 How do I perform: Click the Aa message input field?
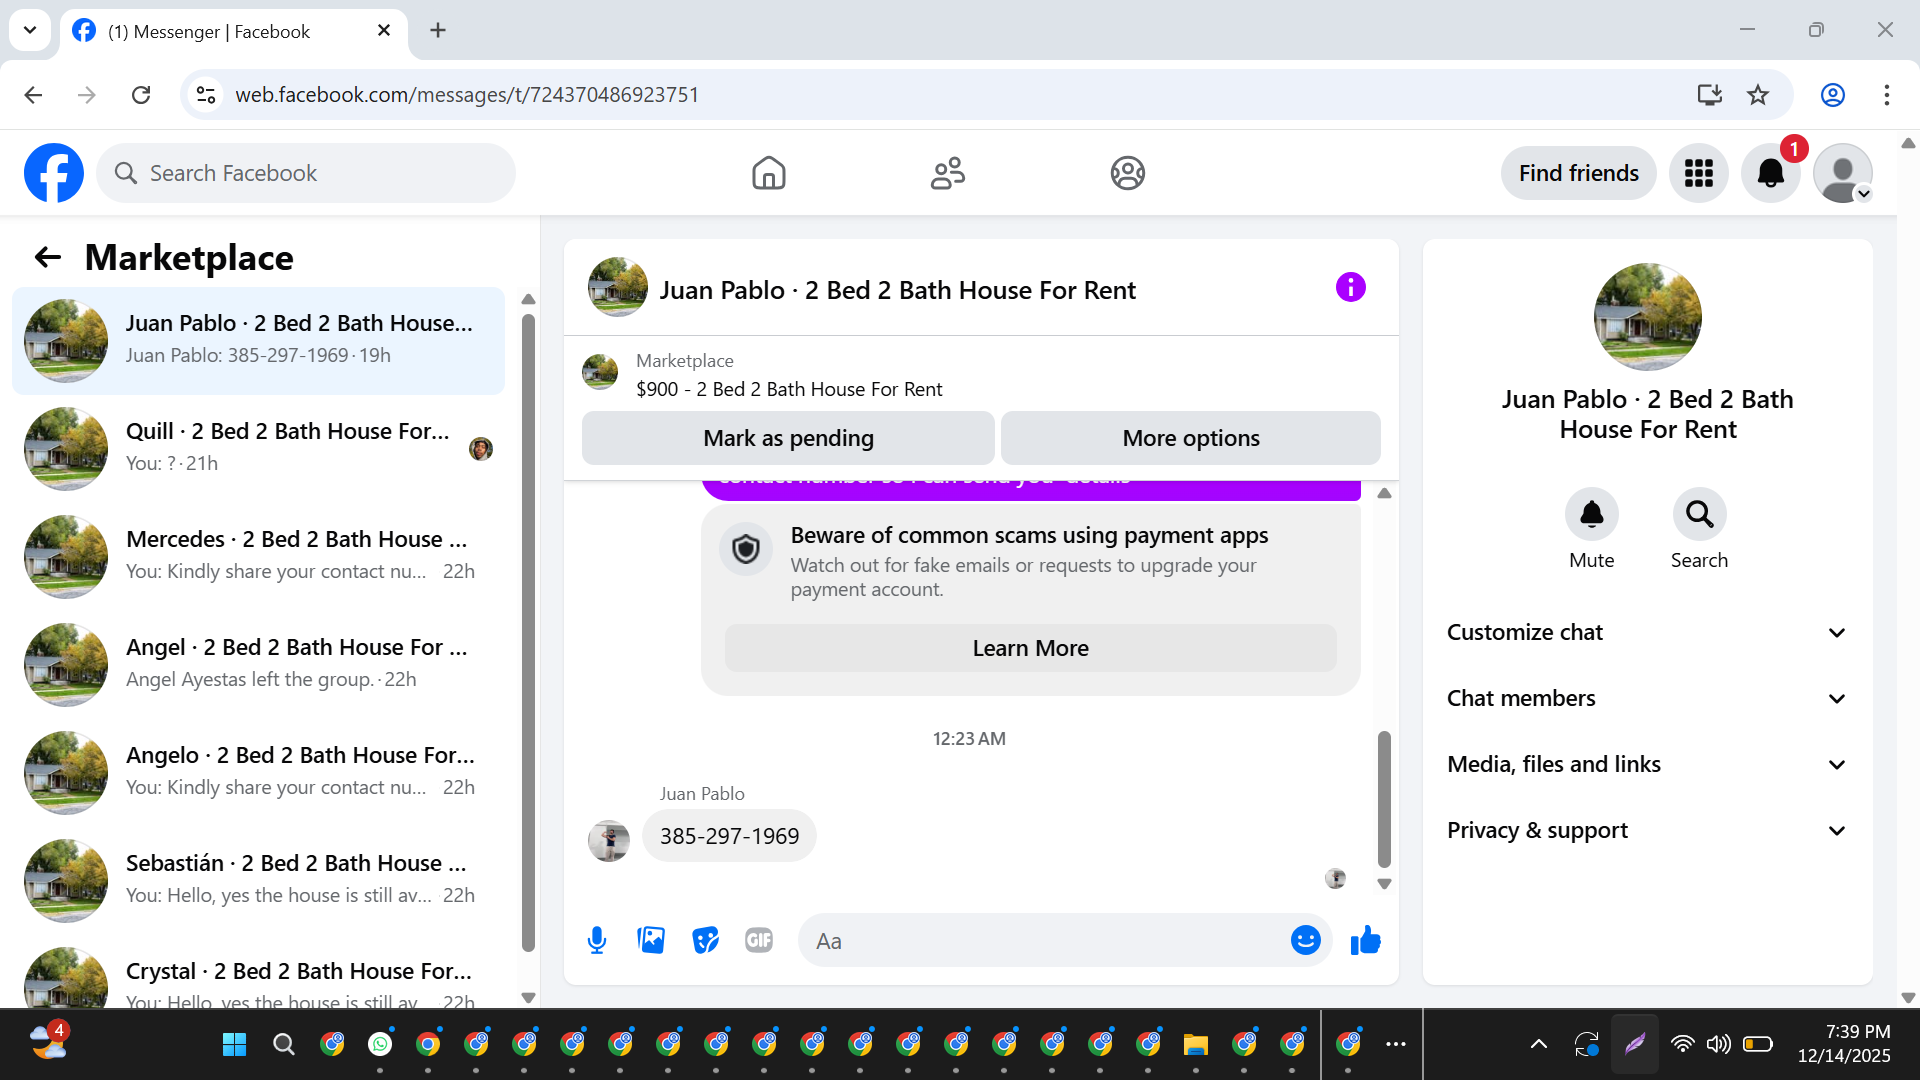click(x=1040, y=941)
